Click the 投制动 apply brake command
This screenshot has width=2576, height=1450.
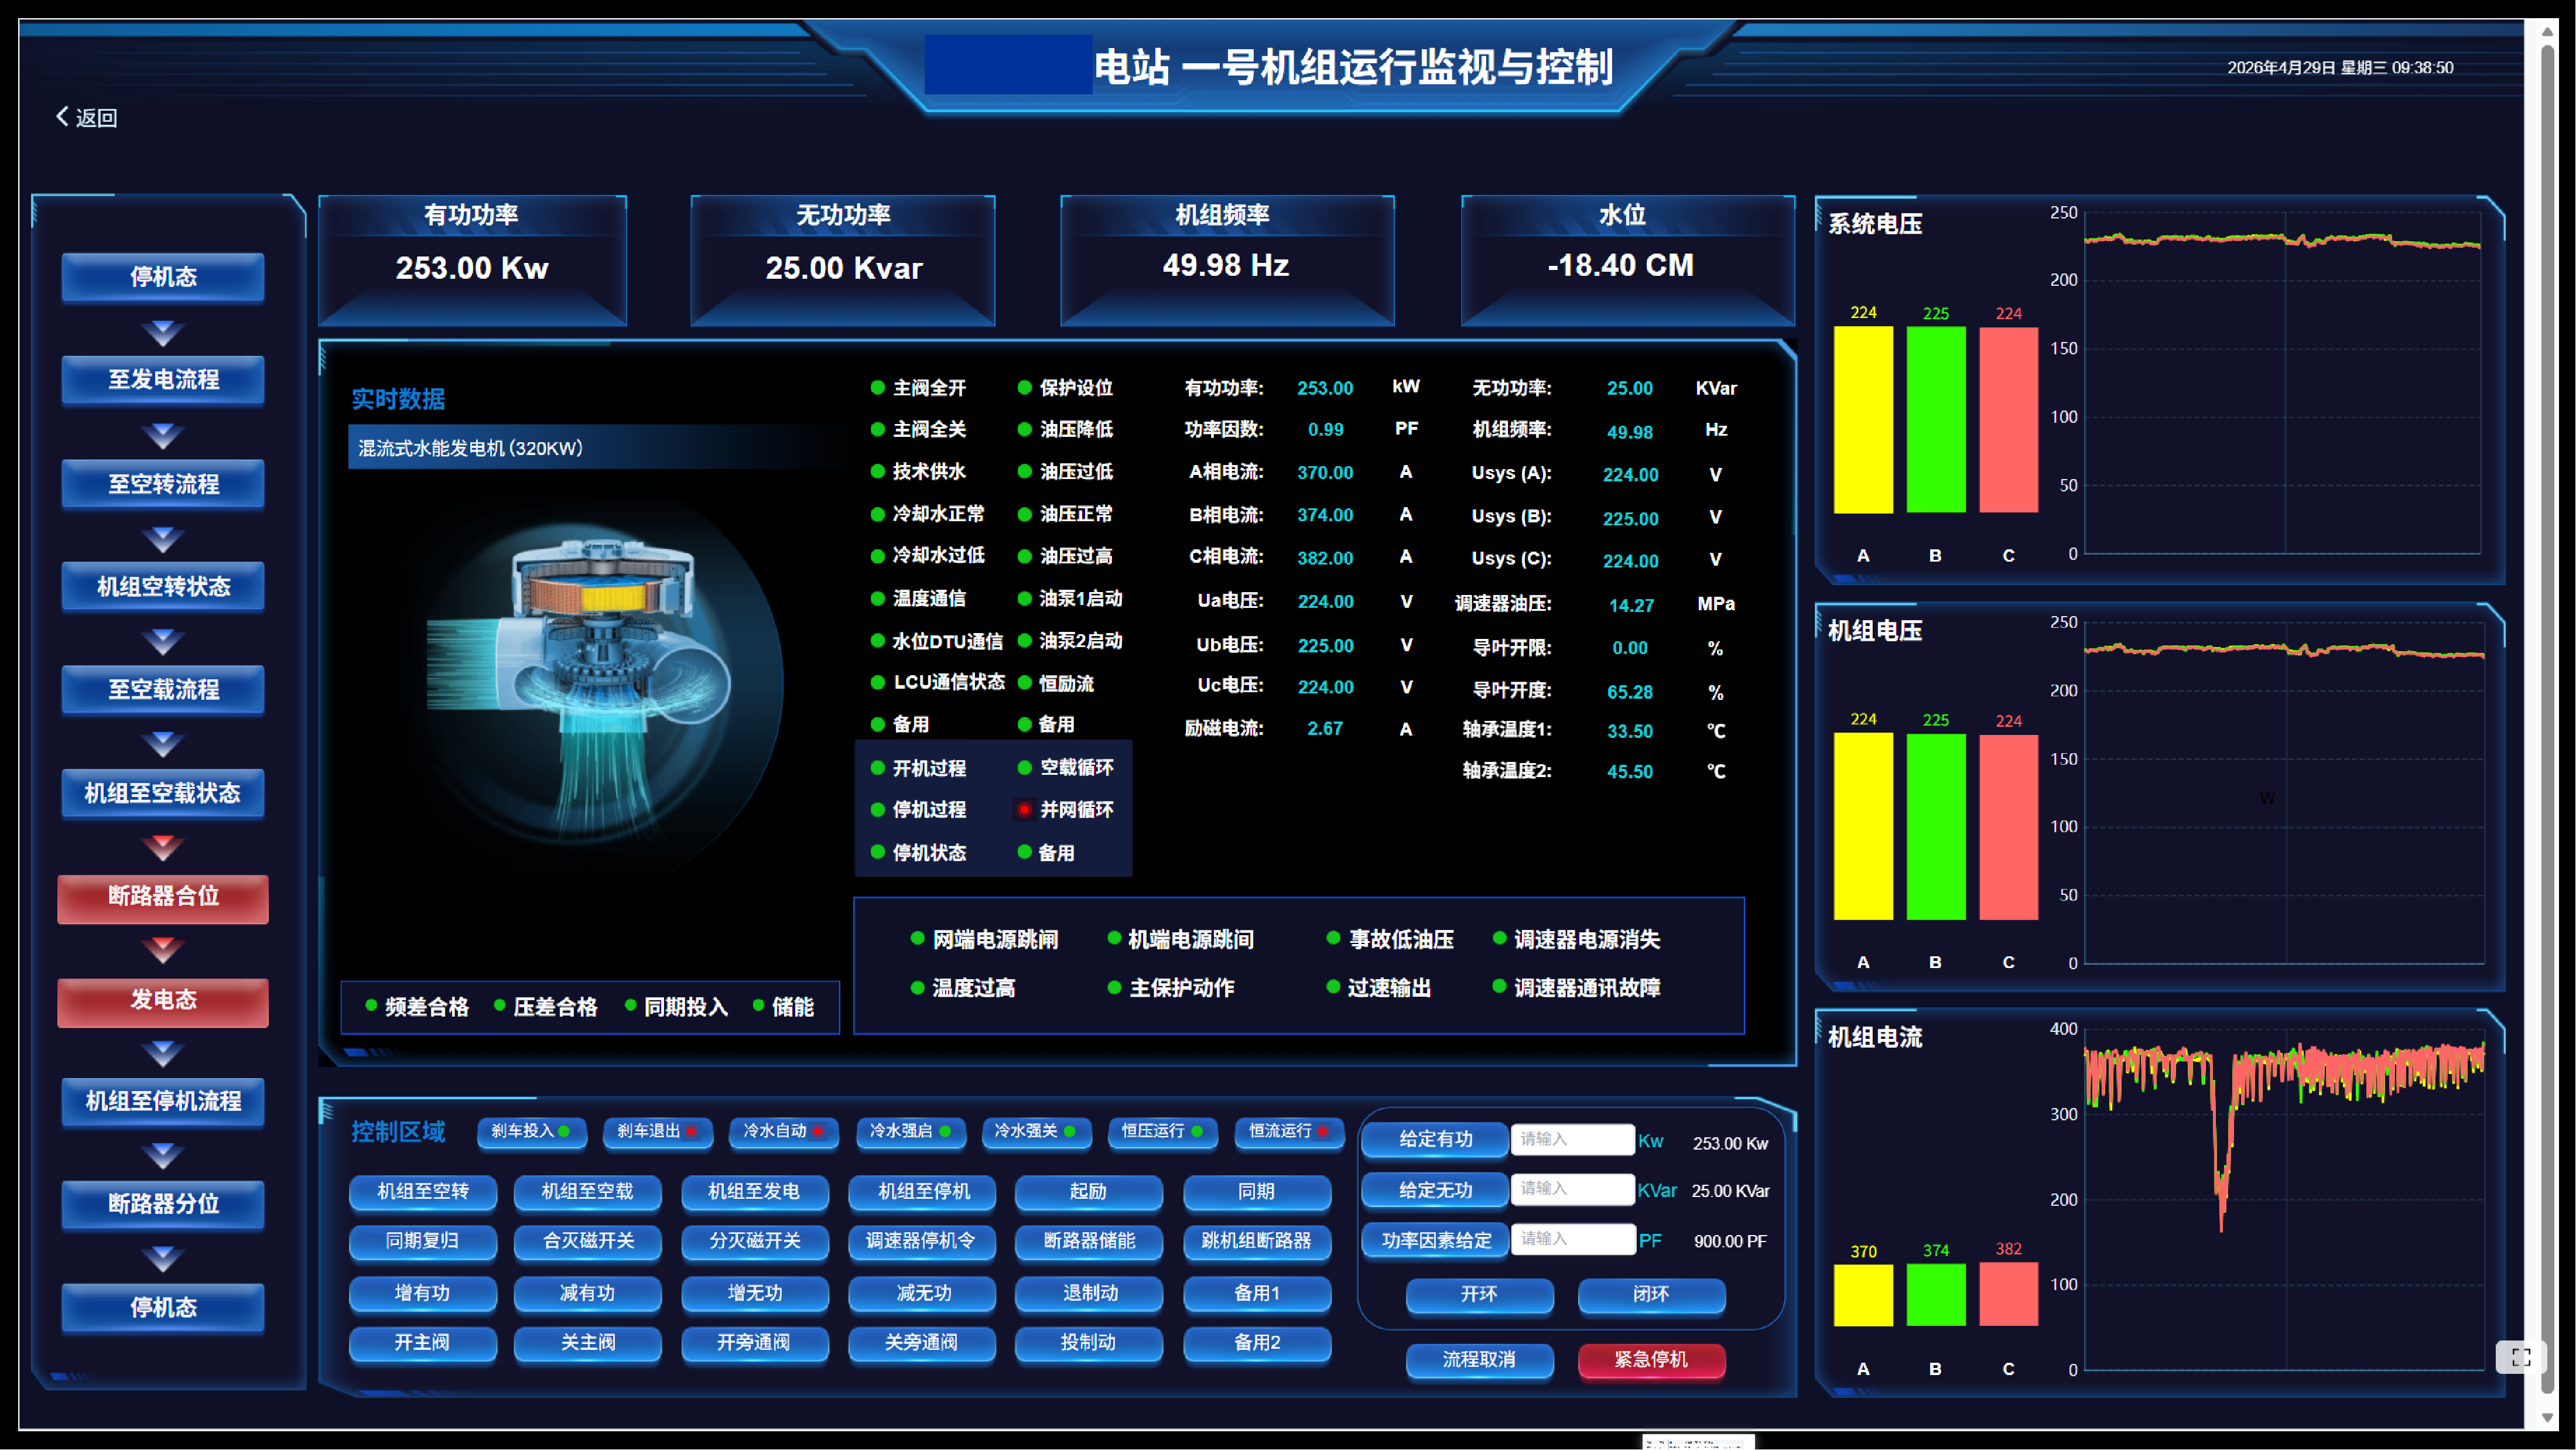[1088, 1344]
